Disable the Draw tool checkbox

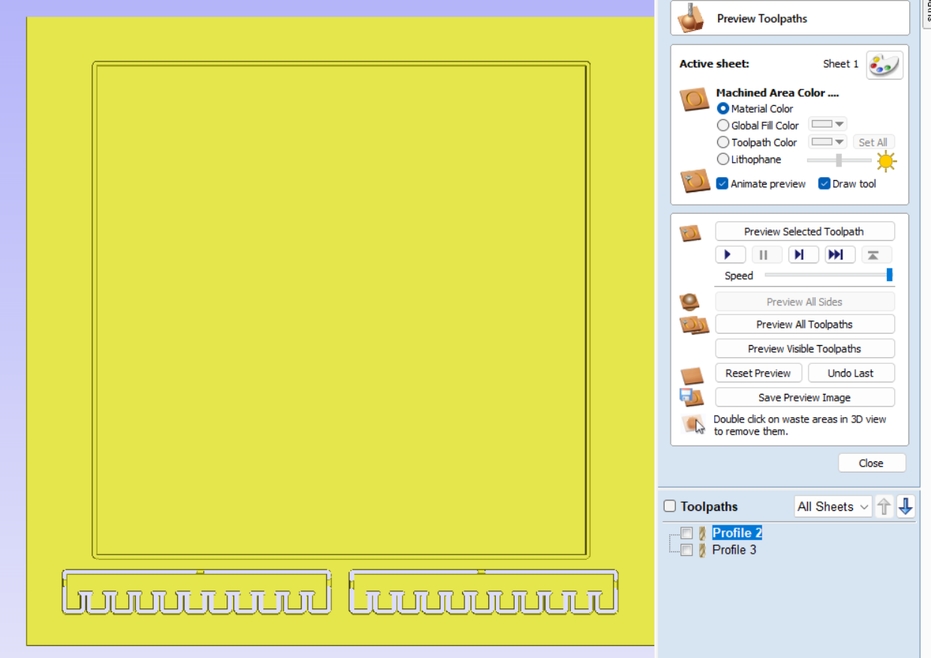(x=823, y=183)
